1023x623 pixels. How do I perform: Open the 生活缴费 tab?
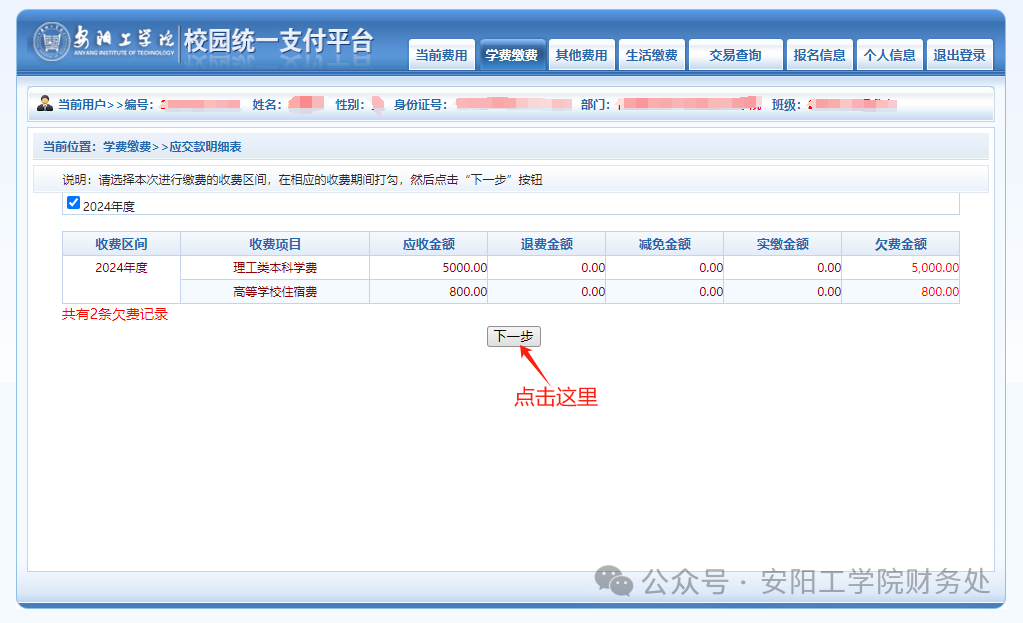point(651,56)
